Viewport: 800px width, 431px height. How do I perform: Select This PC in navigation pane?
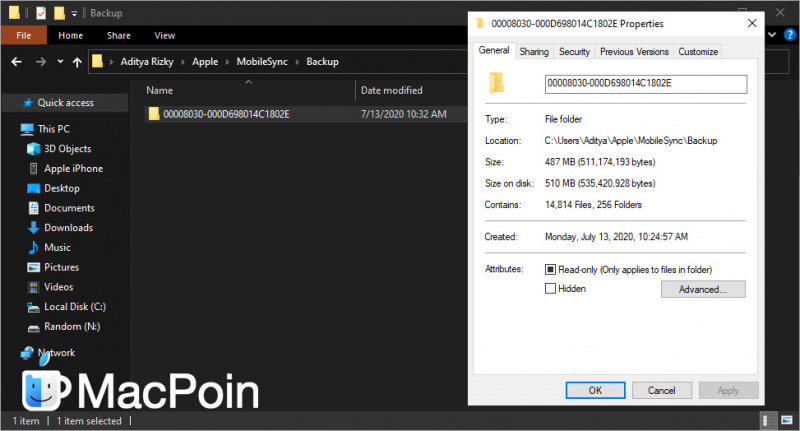[x=54, y=129]
